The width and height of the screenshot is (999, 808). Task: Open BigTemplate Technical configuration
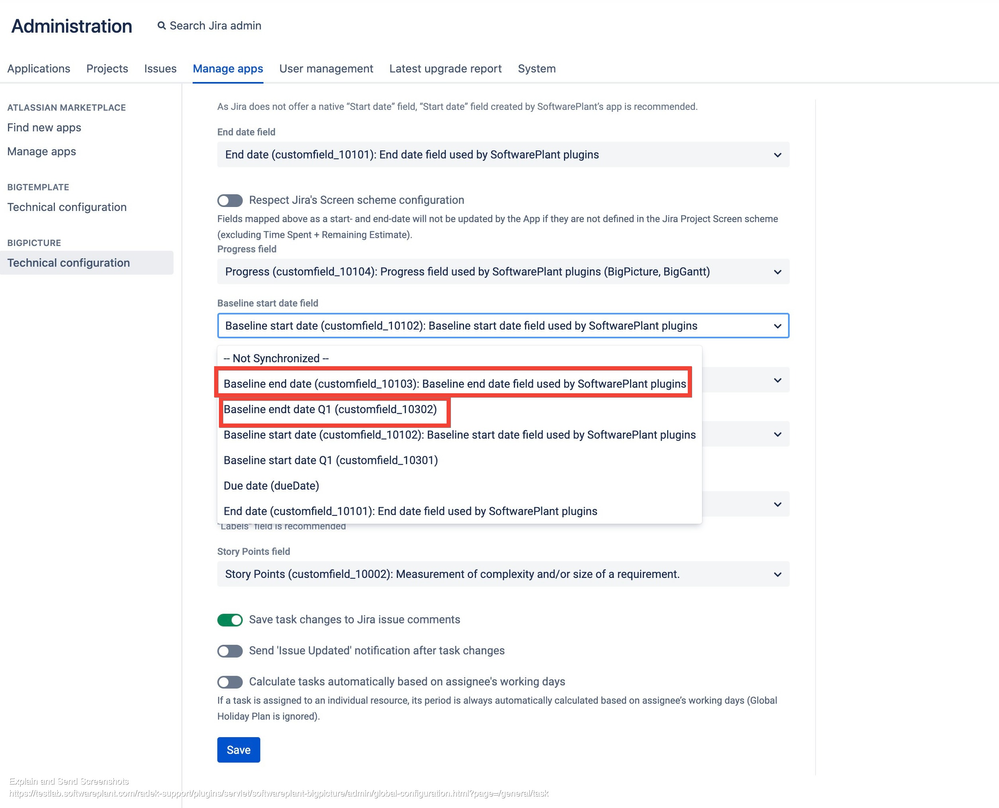[67, 207]
